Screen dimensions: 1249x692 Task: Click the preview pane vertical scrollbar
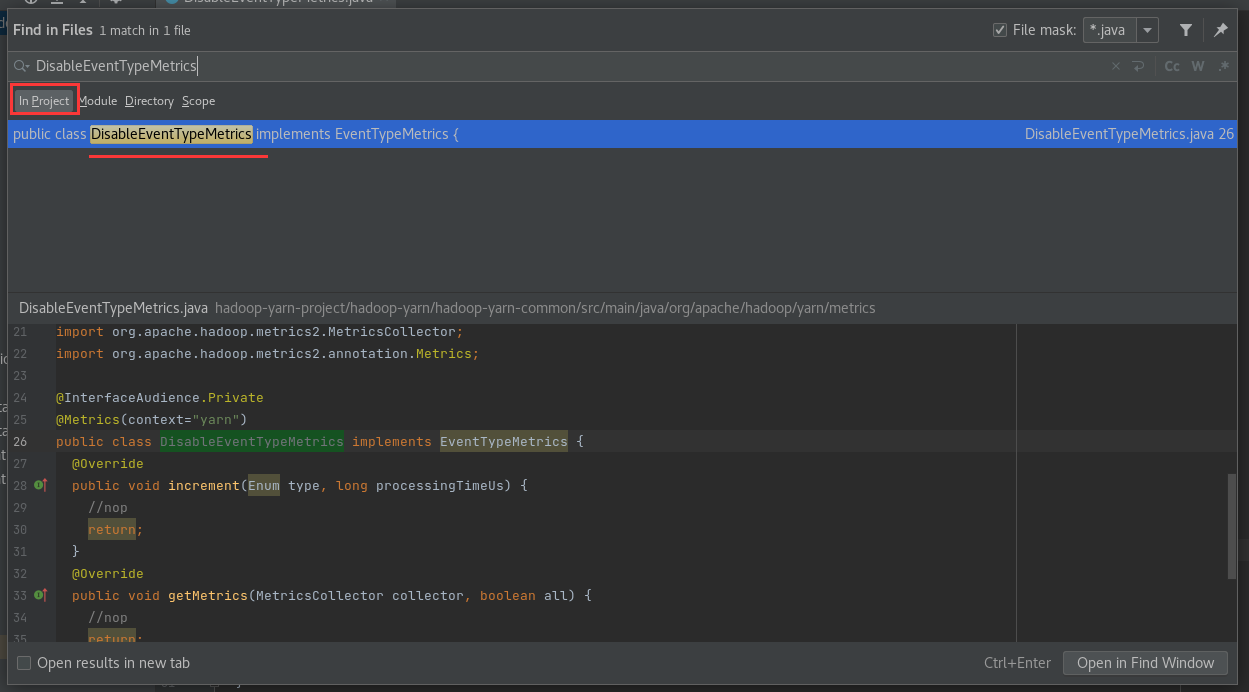[x=1232, y=525]
